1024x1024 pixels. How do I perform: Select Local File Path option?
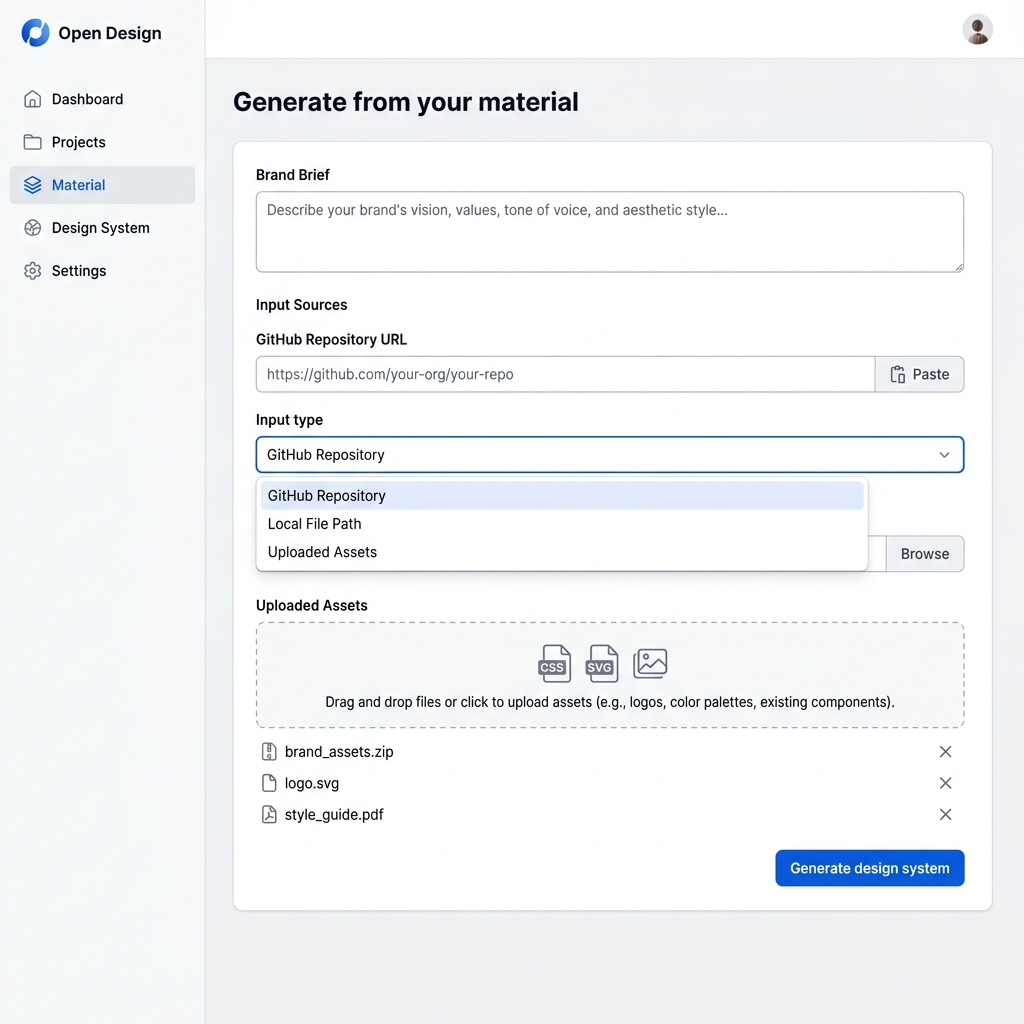562,524
